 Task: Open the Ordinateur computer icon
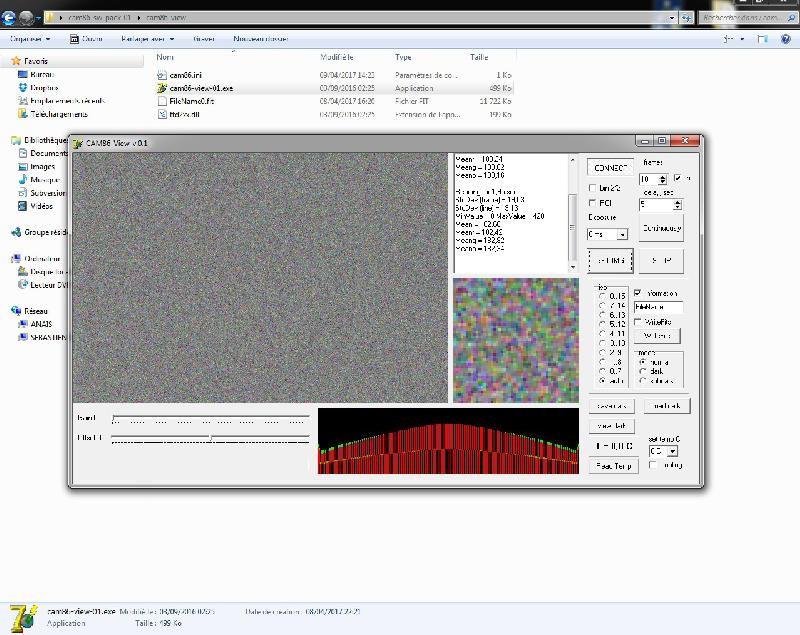16,259
